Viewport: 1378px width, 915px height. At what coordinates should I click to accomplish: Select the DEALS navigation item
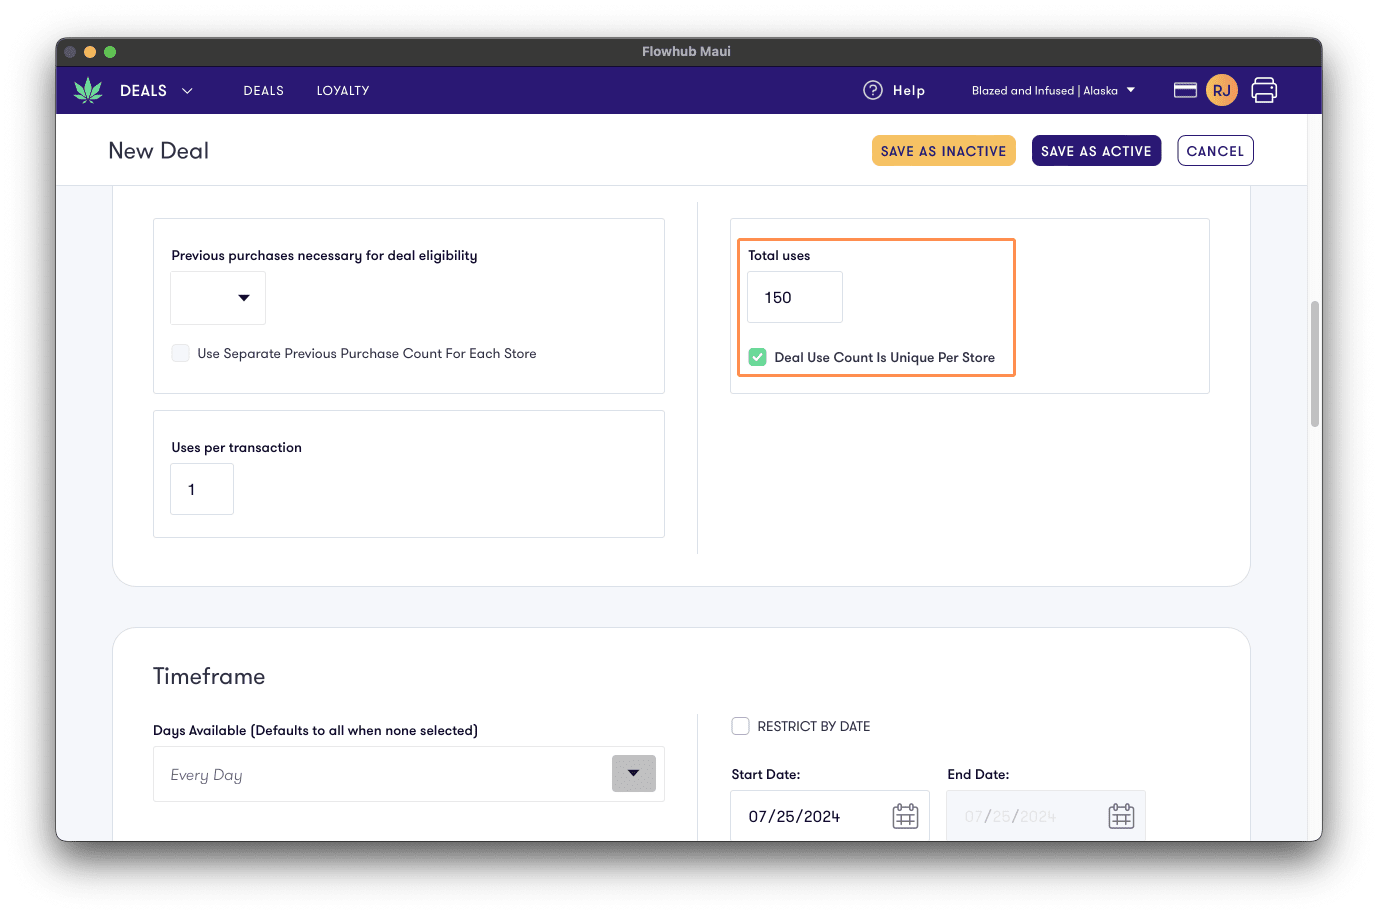(x=263, y=90)
